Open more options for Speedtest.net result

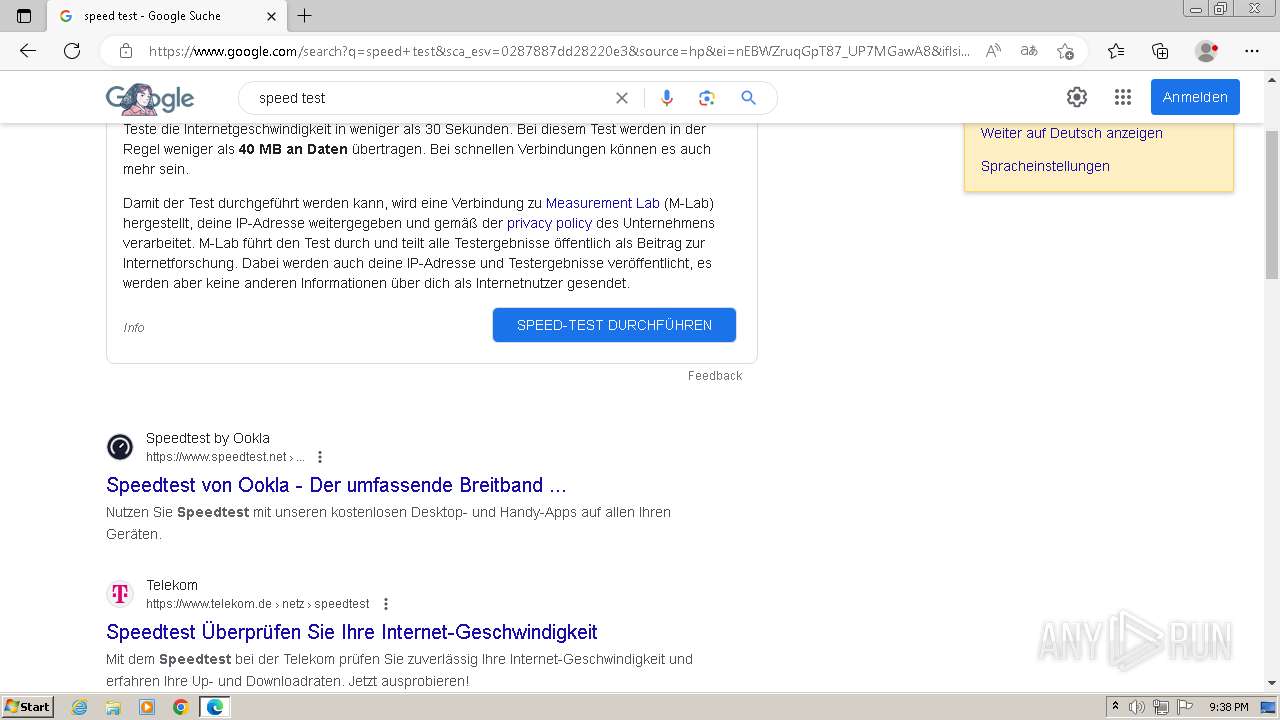pyautogui.click(x=320, y=457)
